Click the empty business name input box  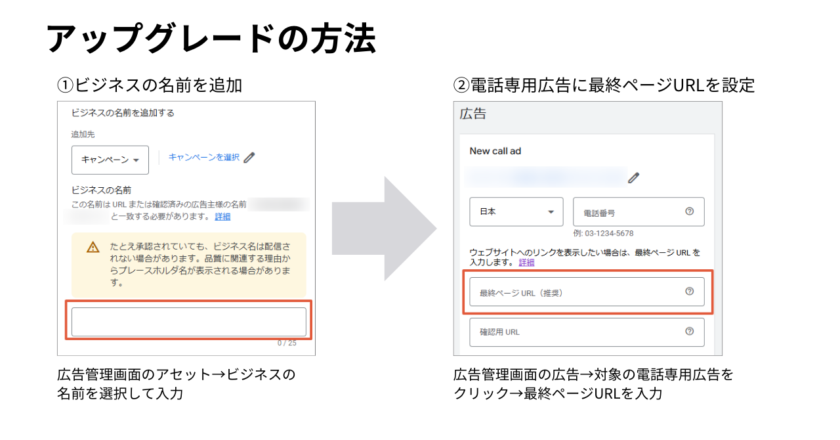click(188, 321)
